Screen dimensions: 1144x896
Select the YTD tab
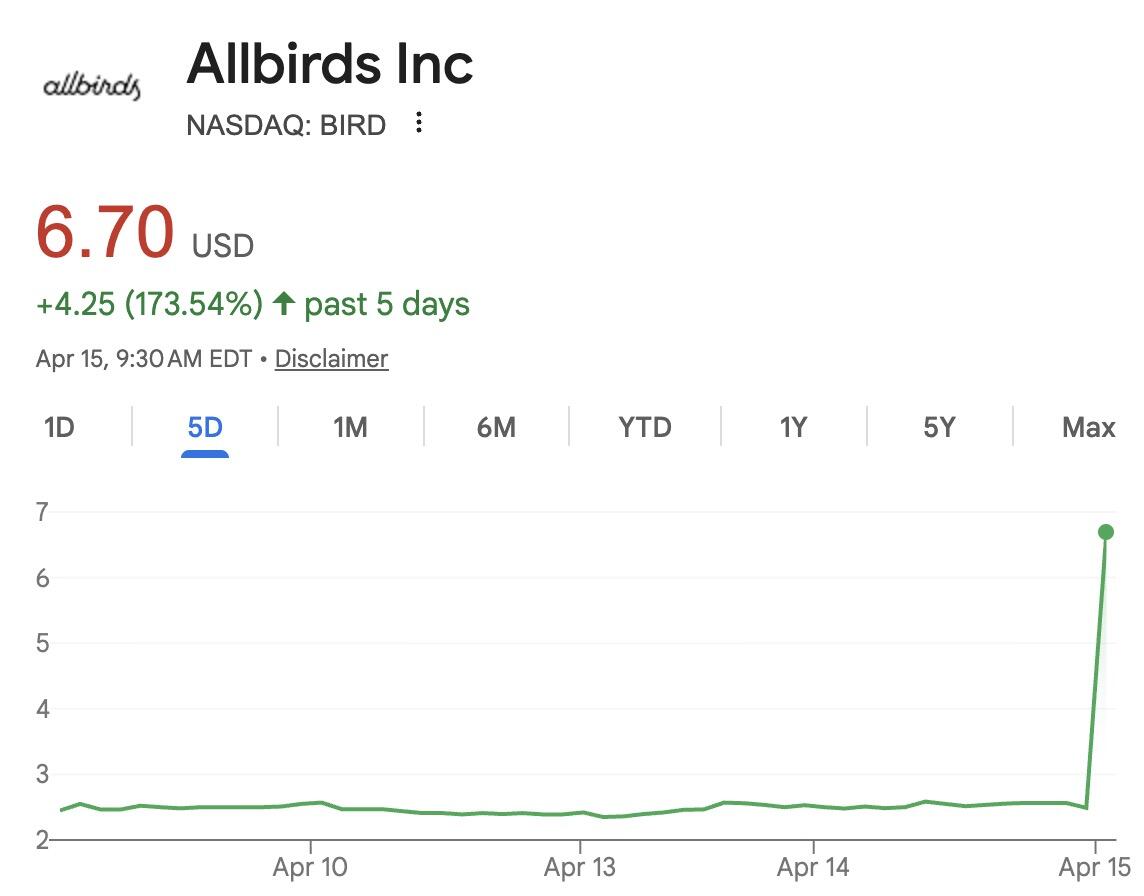point(645,428)
